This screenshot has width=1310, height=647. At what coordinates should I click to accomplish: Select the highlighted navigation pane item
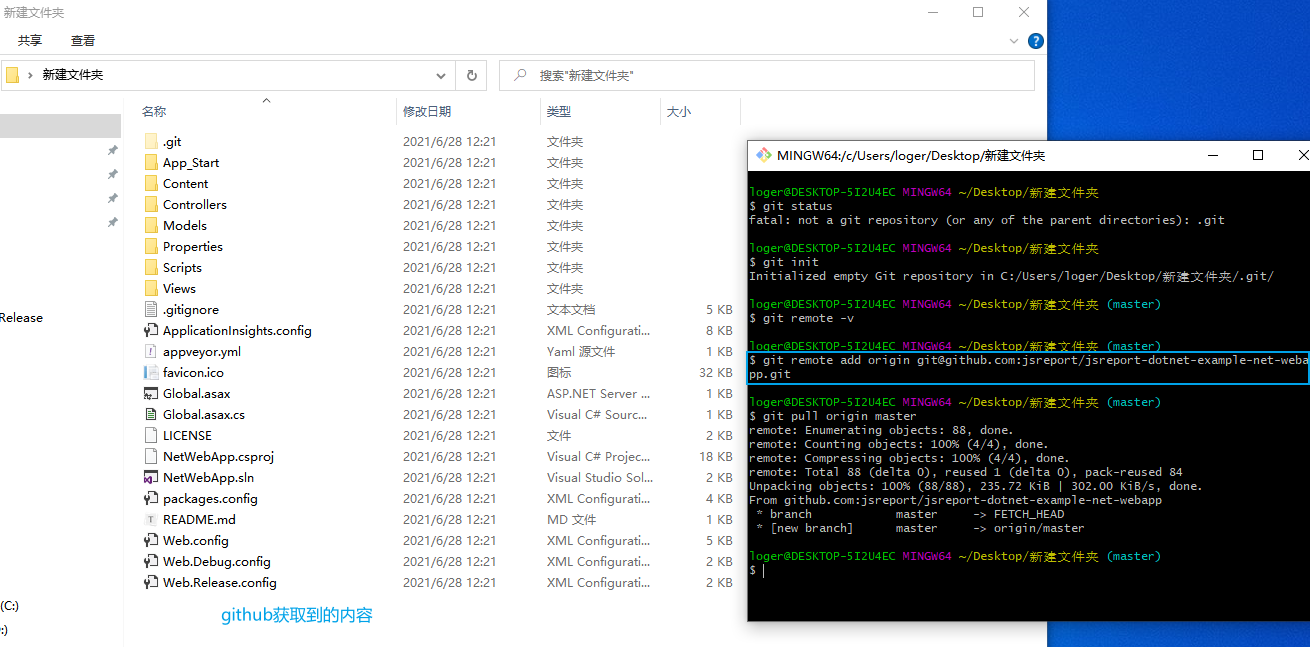tap(60, 126)
